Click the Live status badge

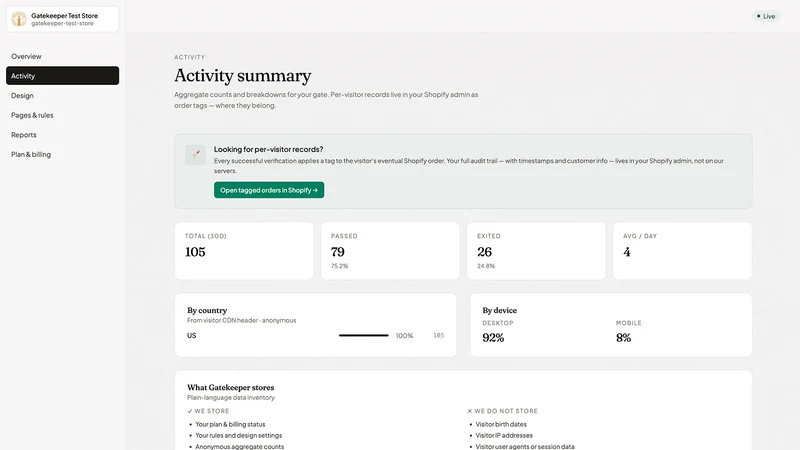coord(766,16)
